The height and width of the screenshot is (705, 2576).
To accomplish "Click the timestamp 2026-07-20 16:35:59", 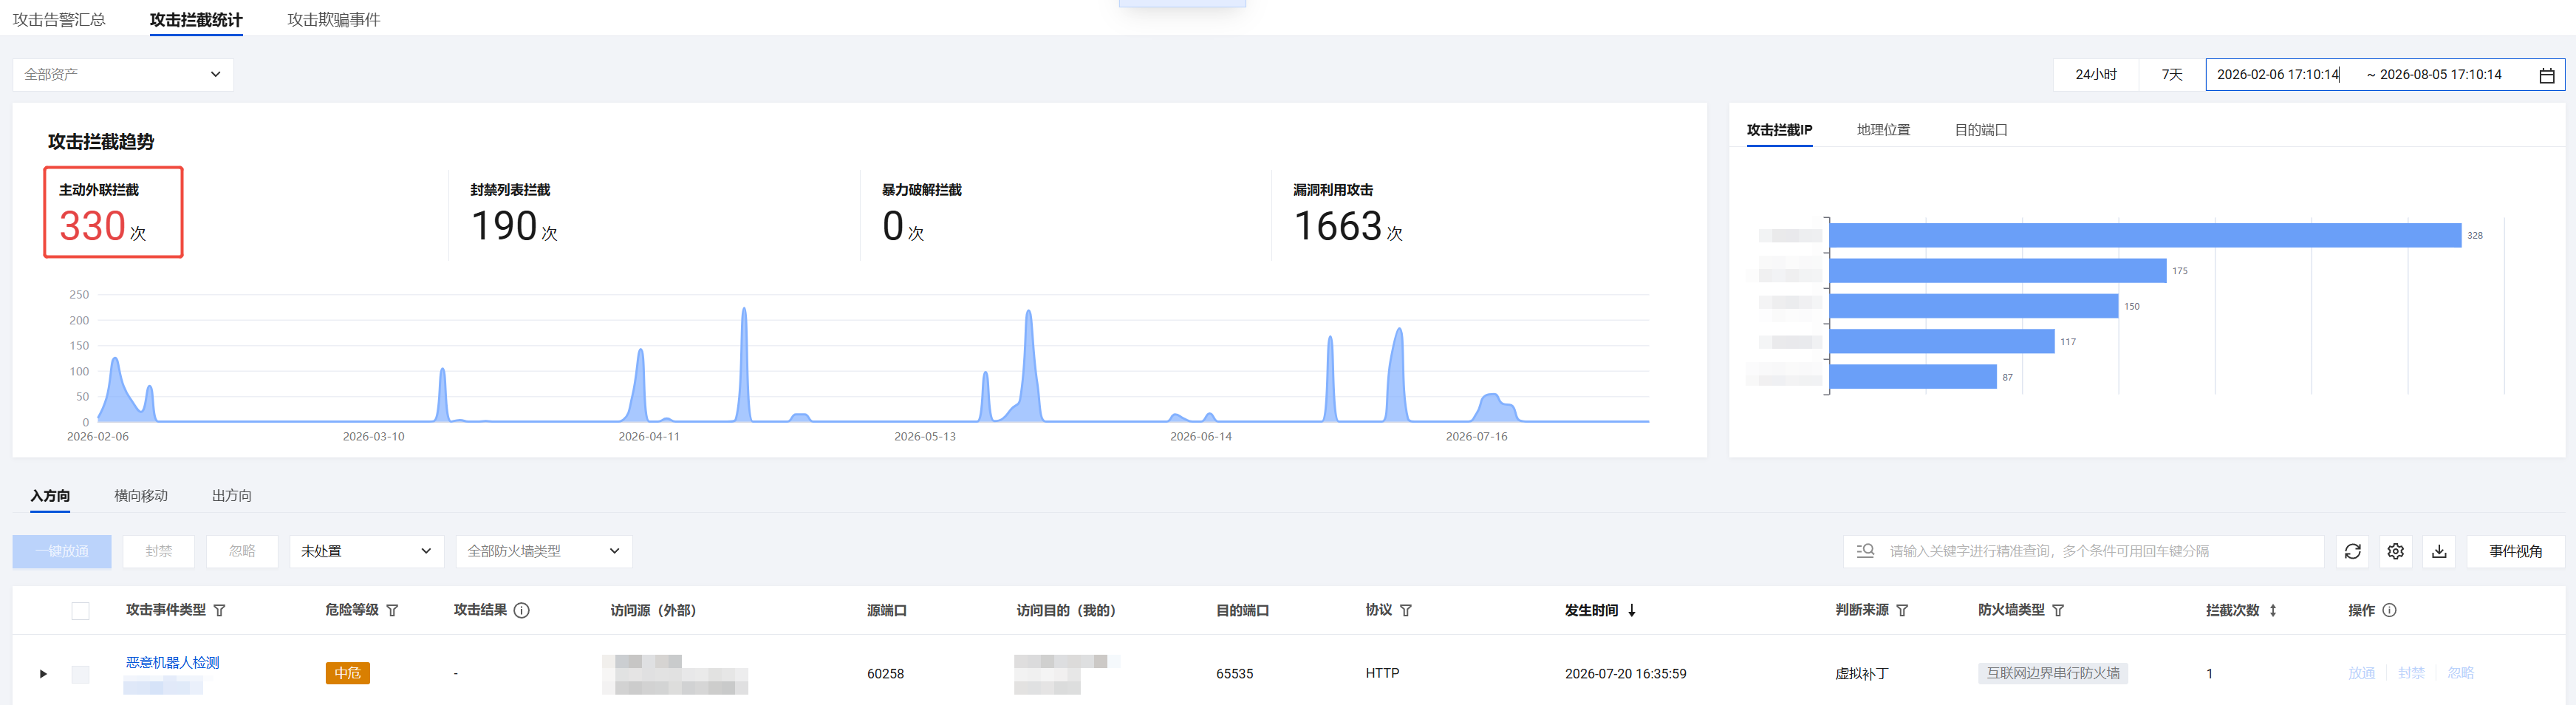I will pos(1625,674).
